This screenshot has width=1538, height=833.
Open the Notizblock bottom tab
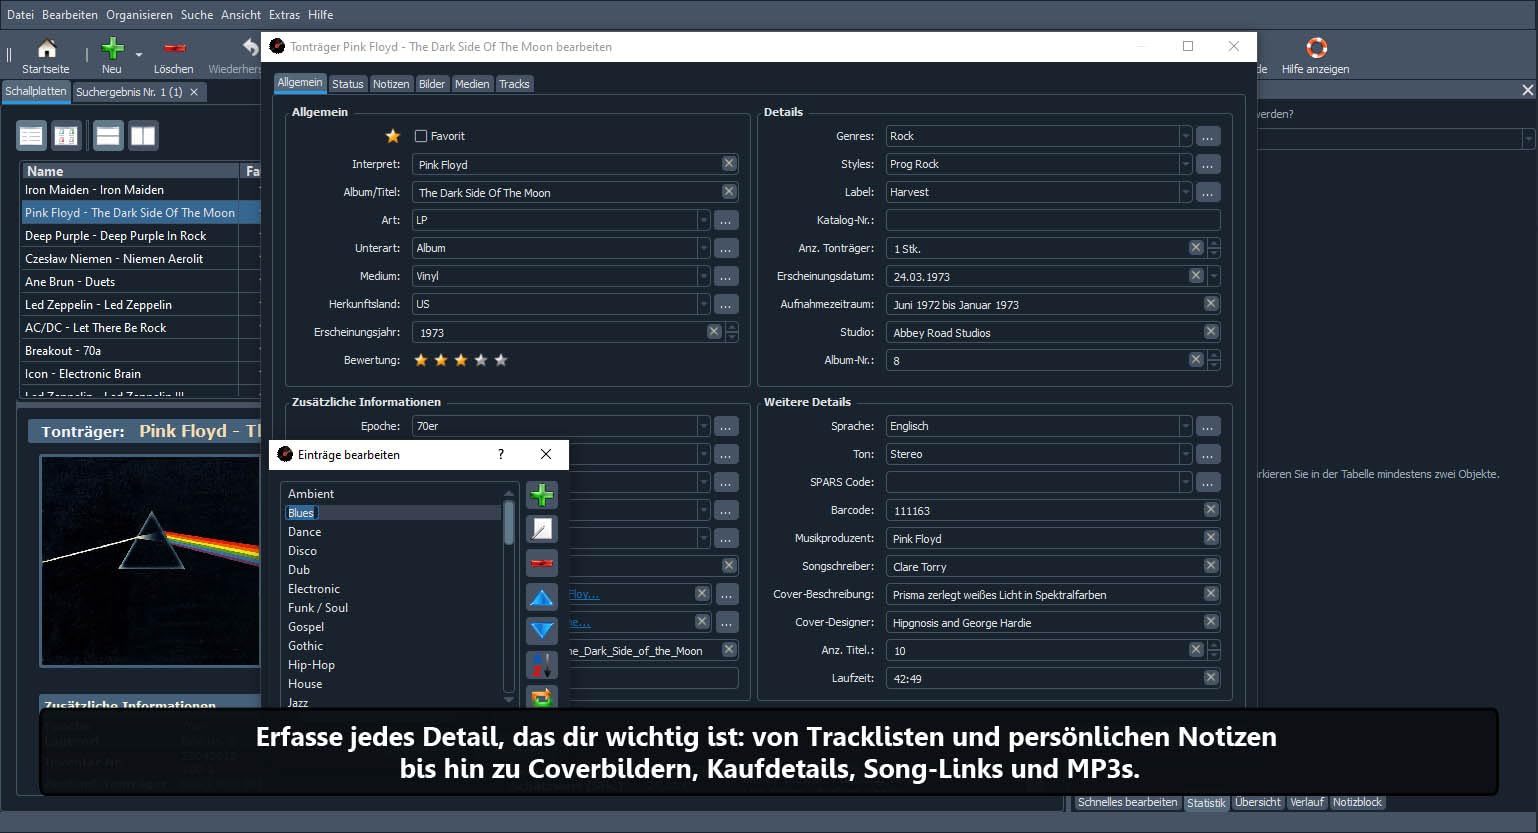(x=1357, y=802)
